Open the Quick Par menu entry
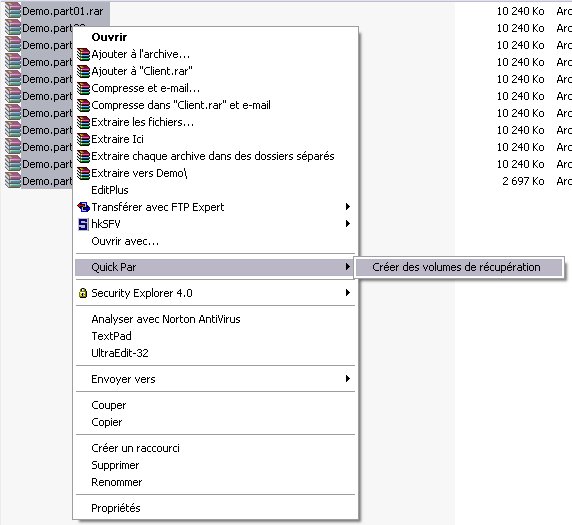Viewport: 572px width, 525px height. (x=215, y=267)
